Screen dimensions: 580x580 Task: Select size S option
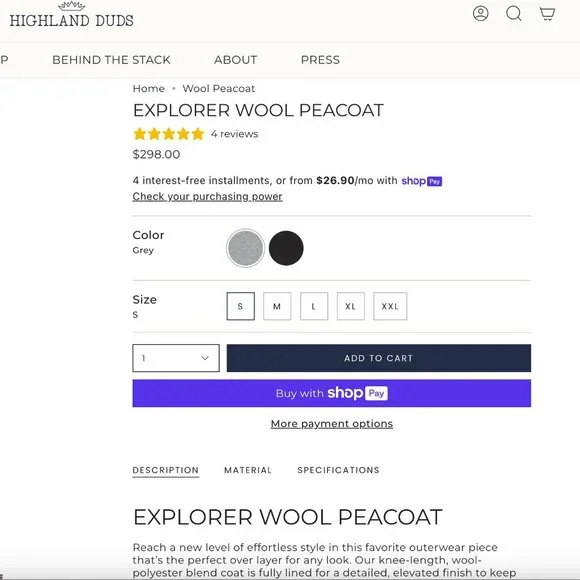pyautogui.click(x=240, y=306)
